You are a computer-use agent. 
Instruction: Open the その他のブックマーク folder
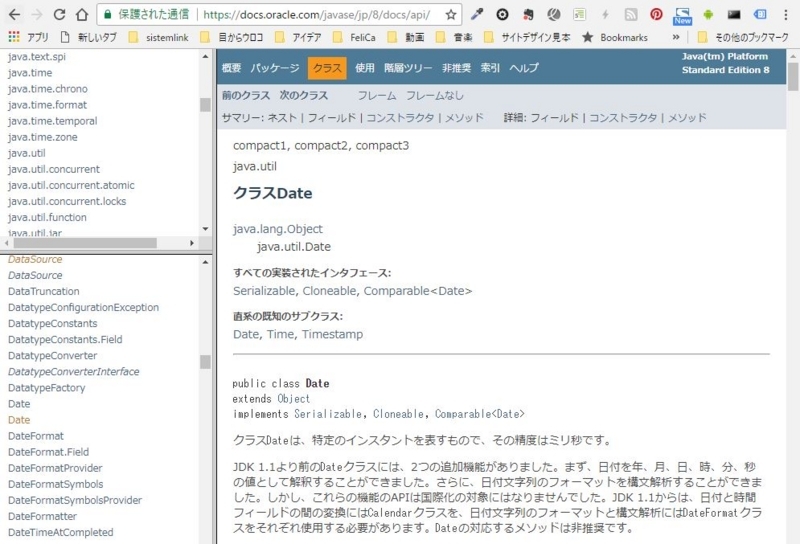(742, 37)
